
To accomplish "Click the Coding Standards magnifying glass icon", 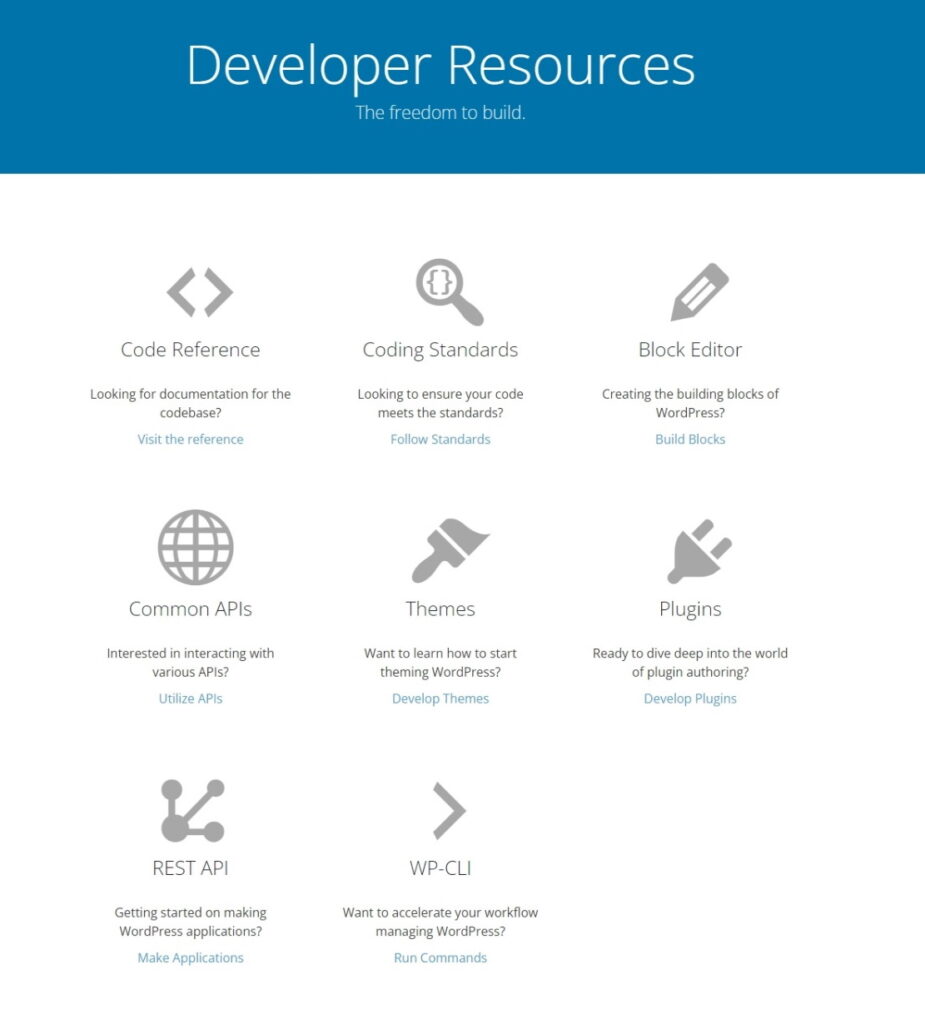I will (446, 290).
